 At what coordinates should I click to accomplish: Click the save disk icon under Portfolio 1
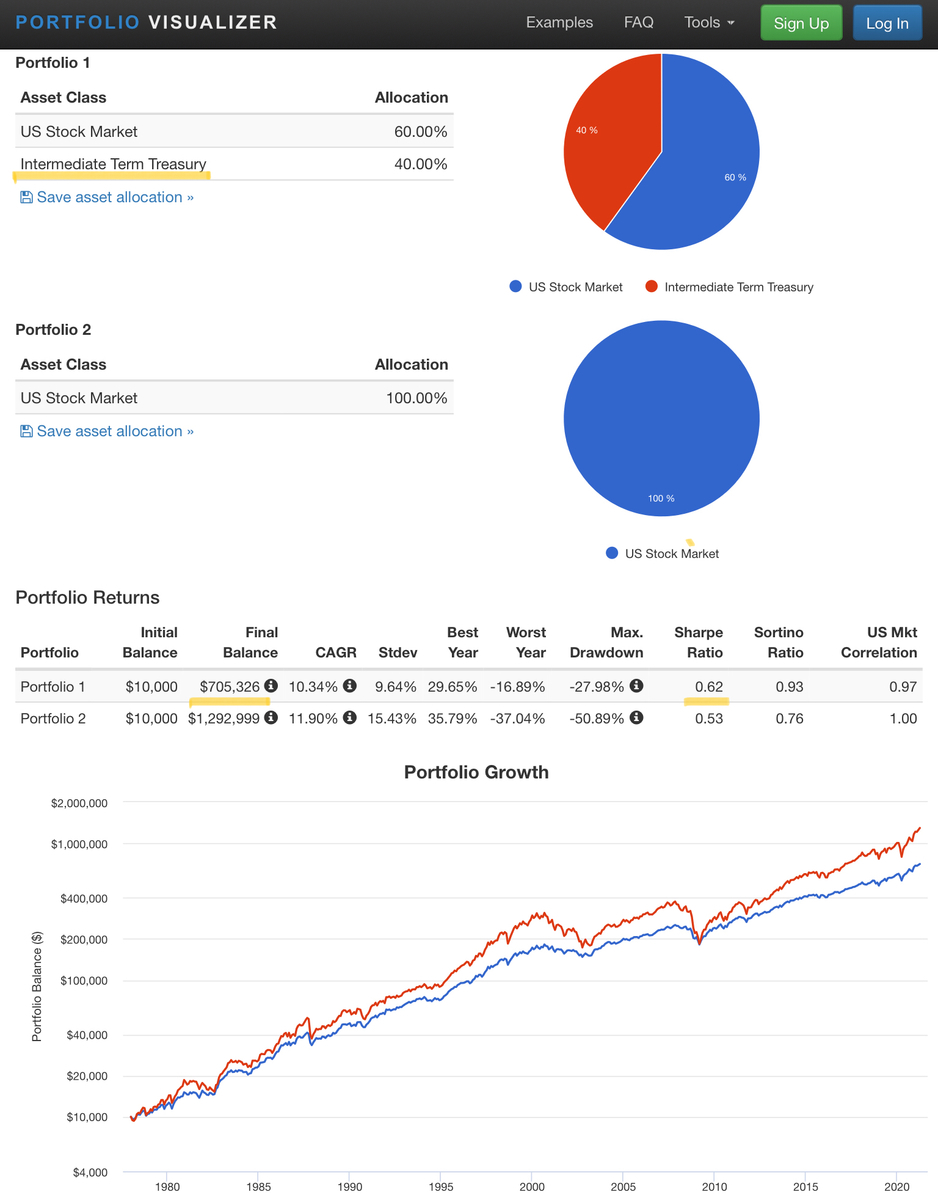(x=26, y=198)
